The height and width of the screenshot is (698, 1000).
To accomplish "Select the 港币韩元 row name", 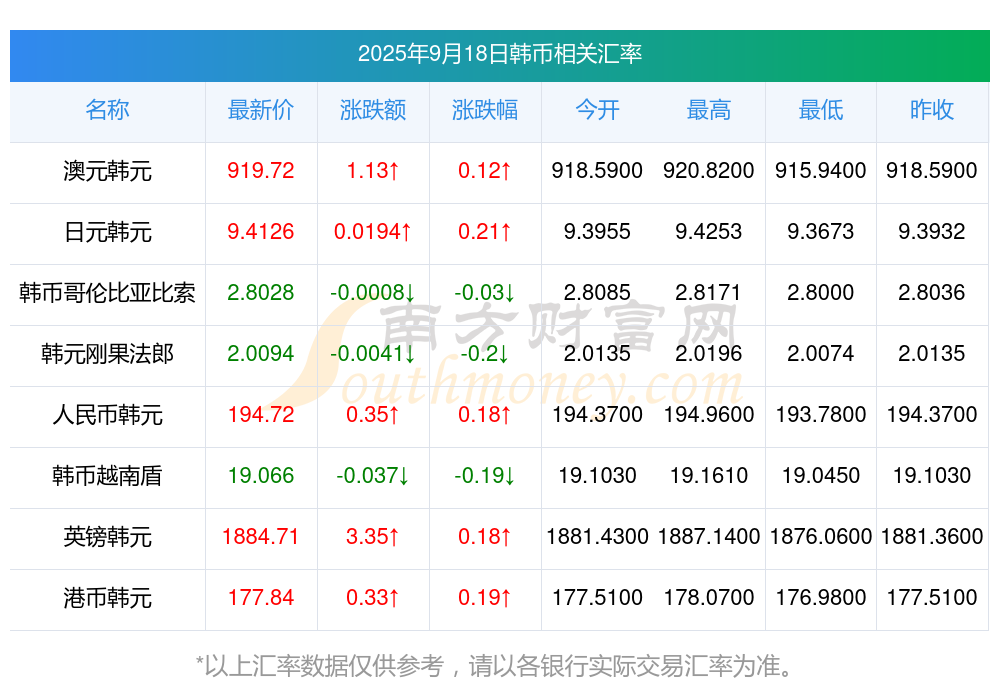I will pyautogui.click(x=107, y=598).
